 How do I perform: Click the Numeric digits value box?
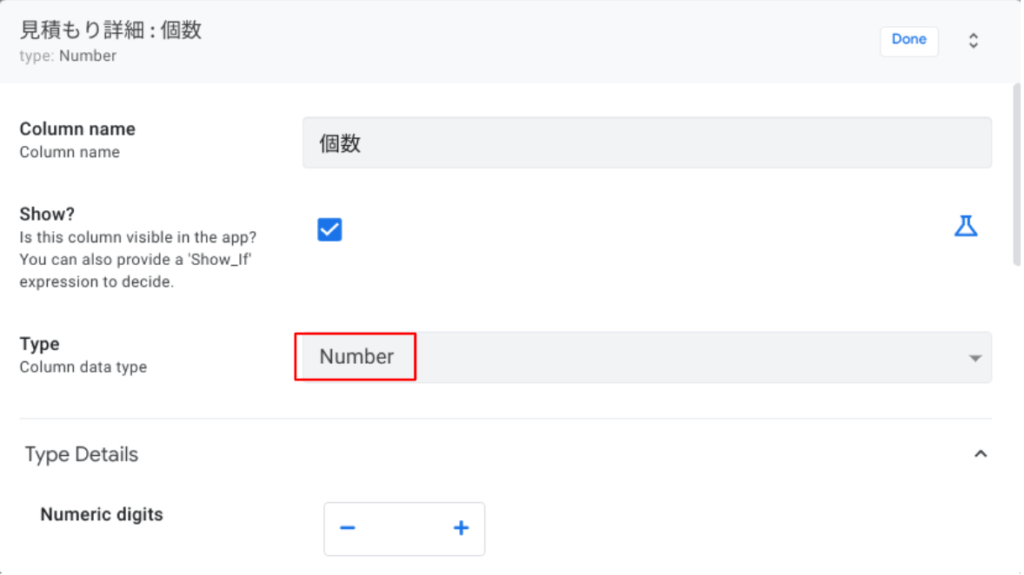tap(404, 528)
